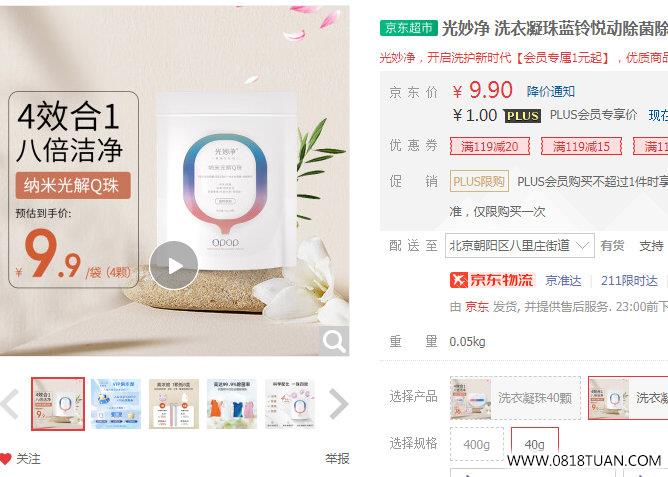Select the 400g specification option
This screenshot has height=477, width=668.
coord(477,444)
